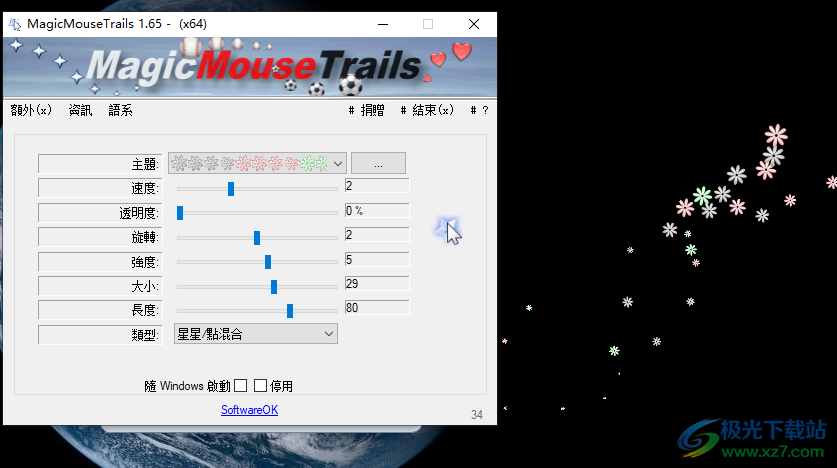Click the 旋轉 rotation slider handle
The image size is (837, 468).
pyautogui.click(x=257, y=237)
